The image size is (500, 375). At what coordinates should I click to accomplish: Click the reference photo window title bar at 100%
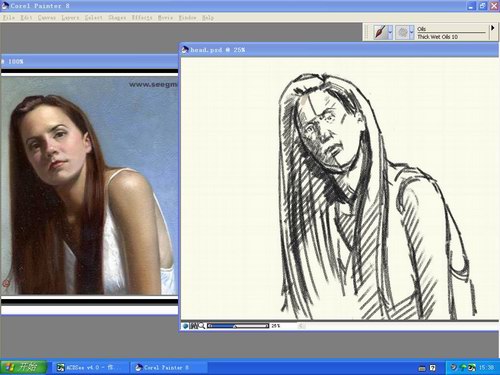point(89,62)
